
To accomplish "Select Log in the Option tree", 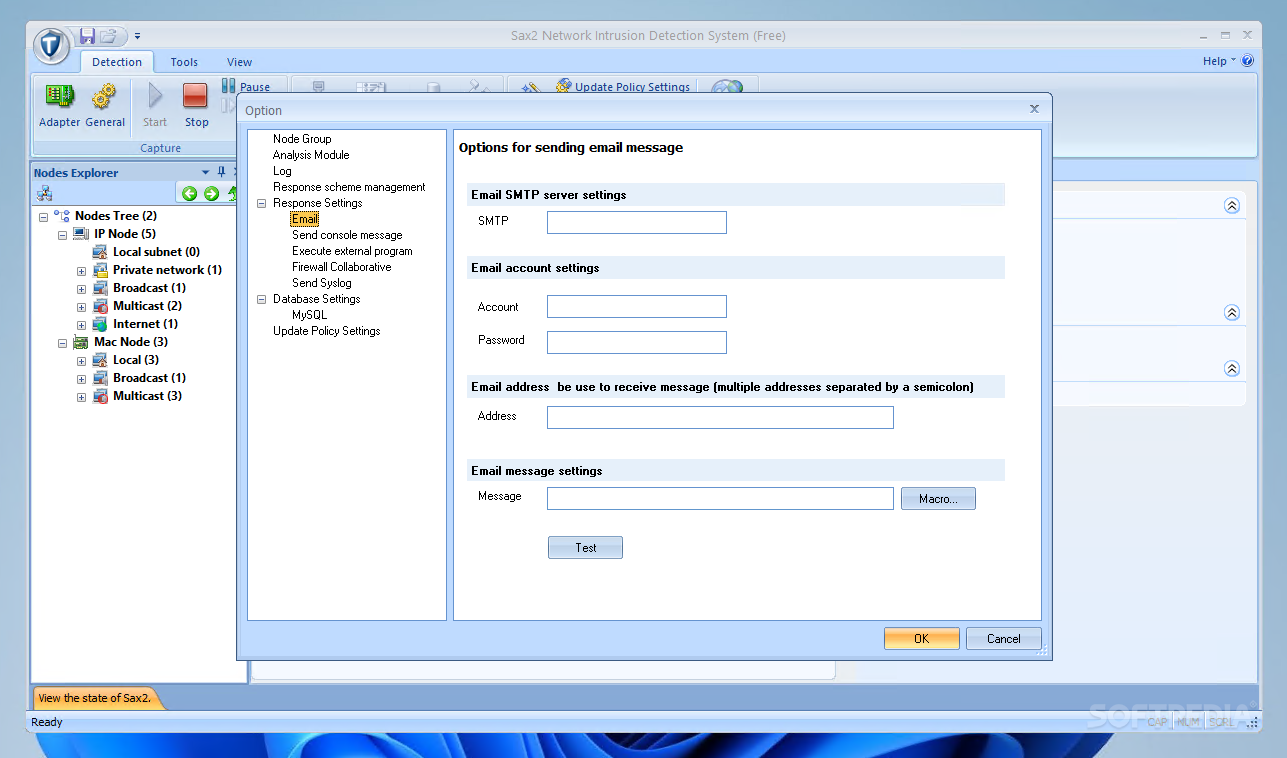I will (x=282, y=171).
